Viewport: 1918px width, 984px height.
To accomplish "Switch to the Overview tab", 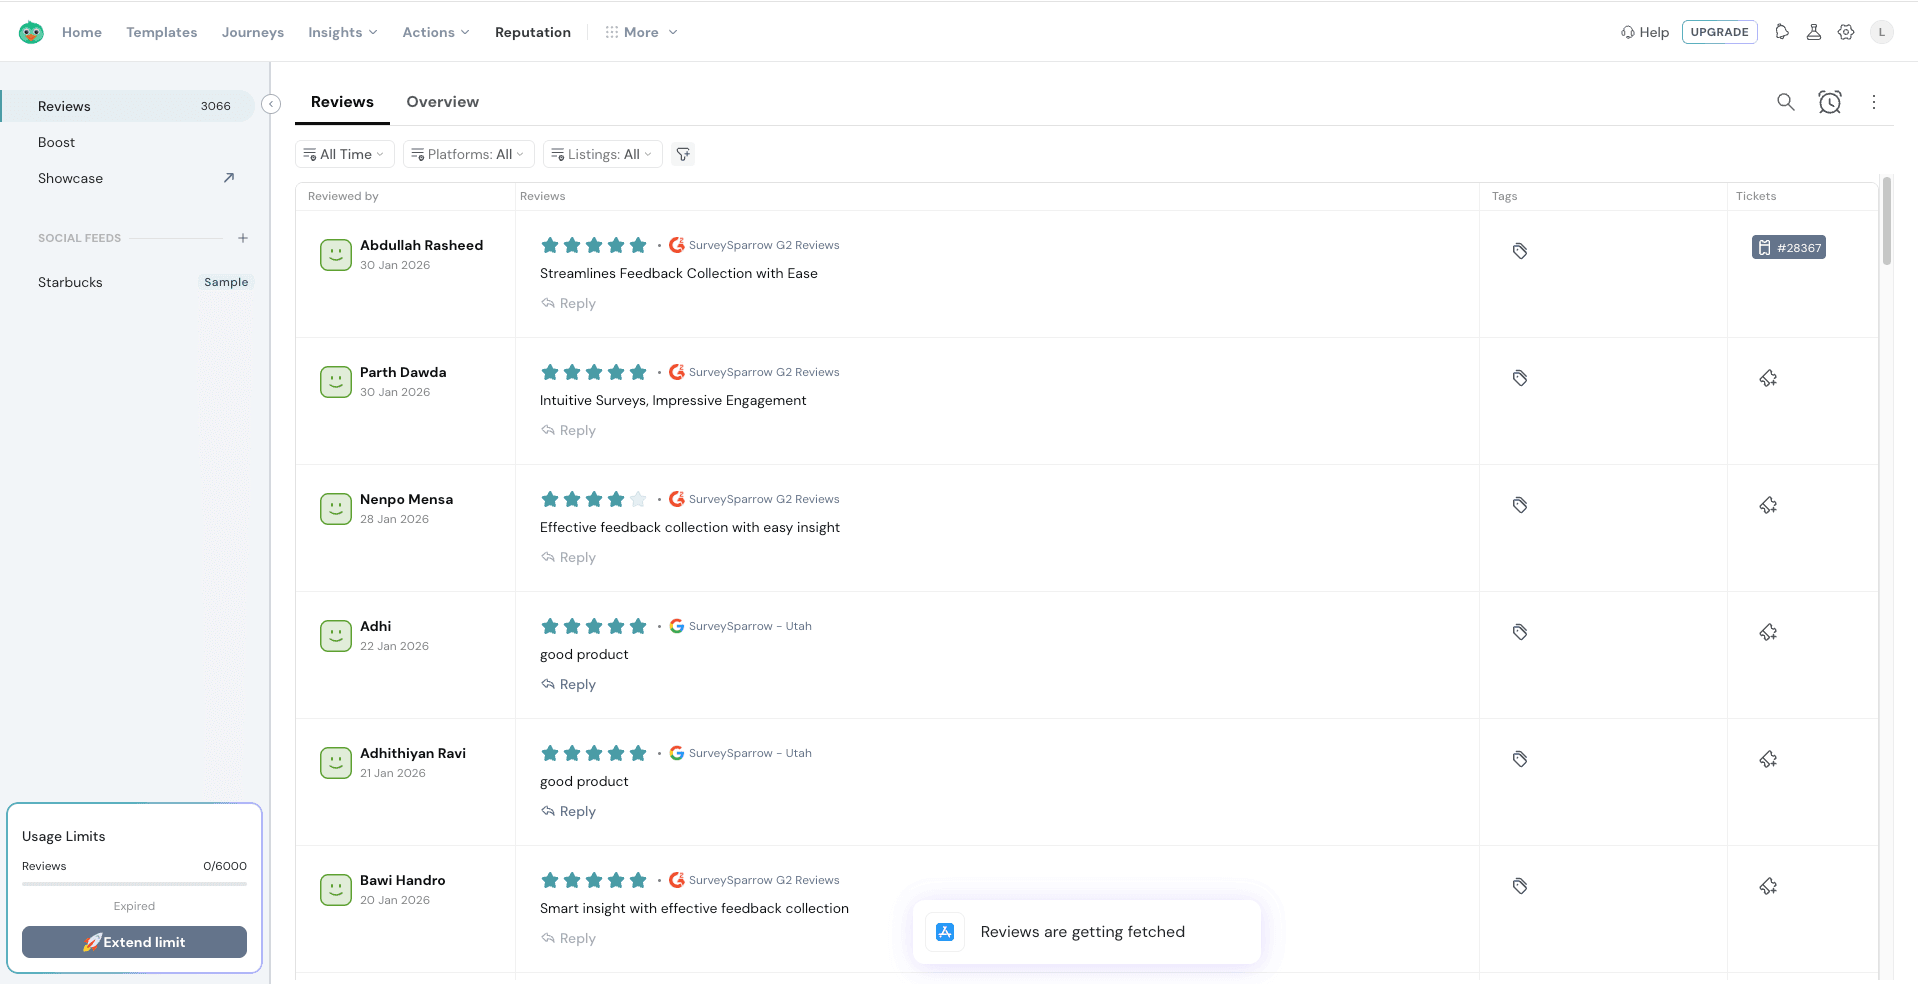I will pos(442,102).
